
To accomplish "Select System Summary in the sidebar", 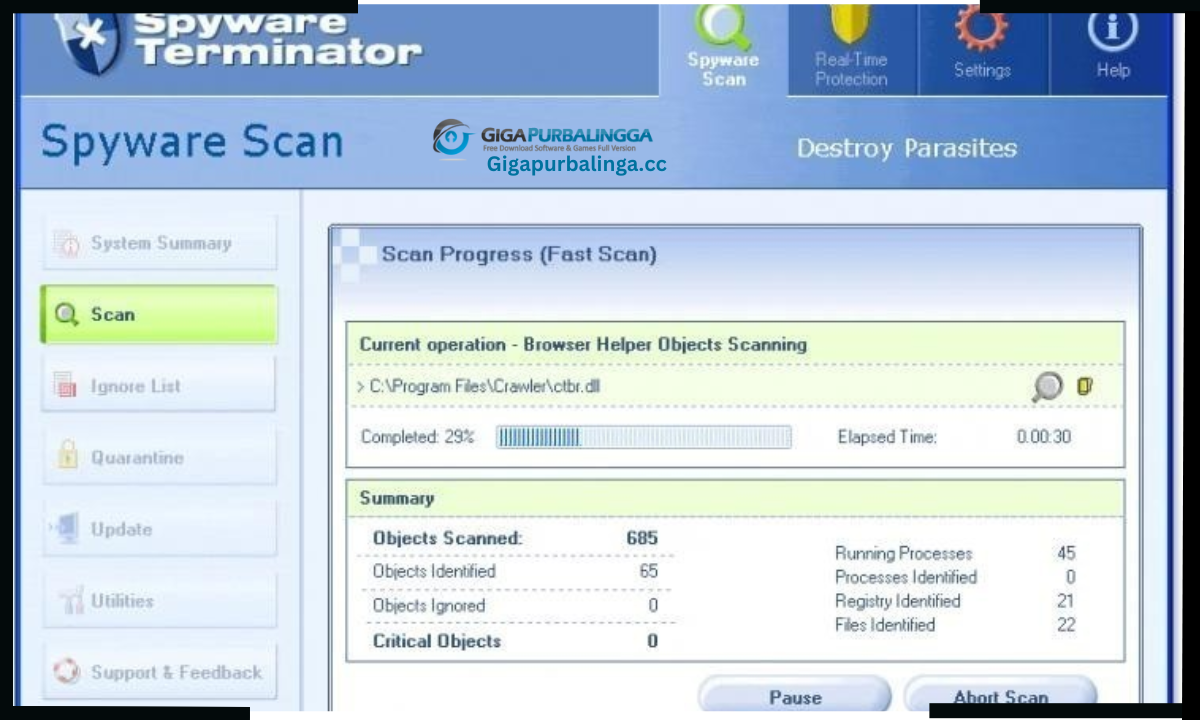I will click(159, 243).
